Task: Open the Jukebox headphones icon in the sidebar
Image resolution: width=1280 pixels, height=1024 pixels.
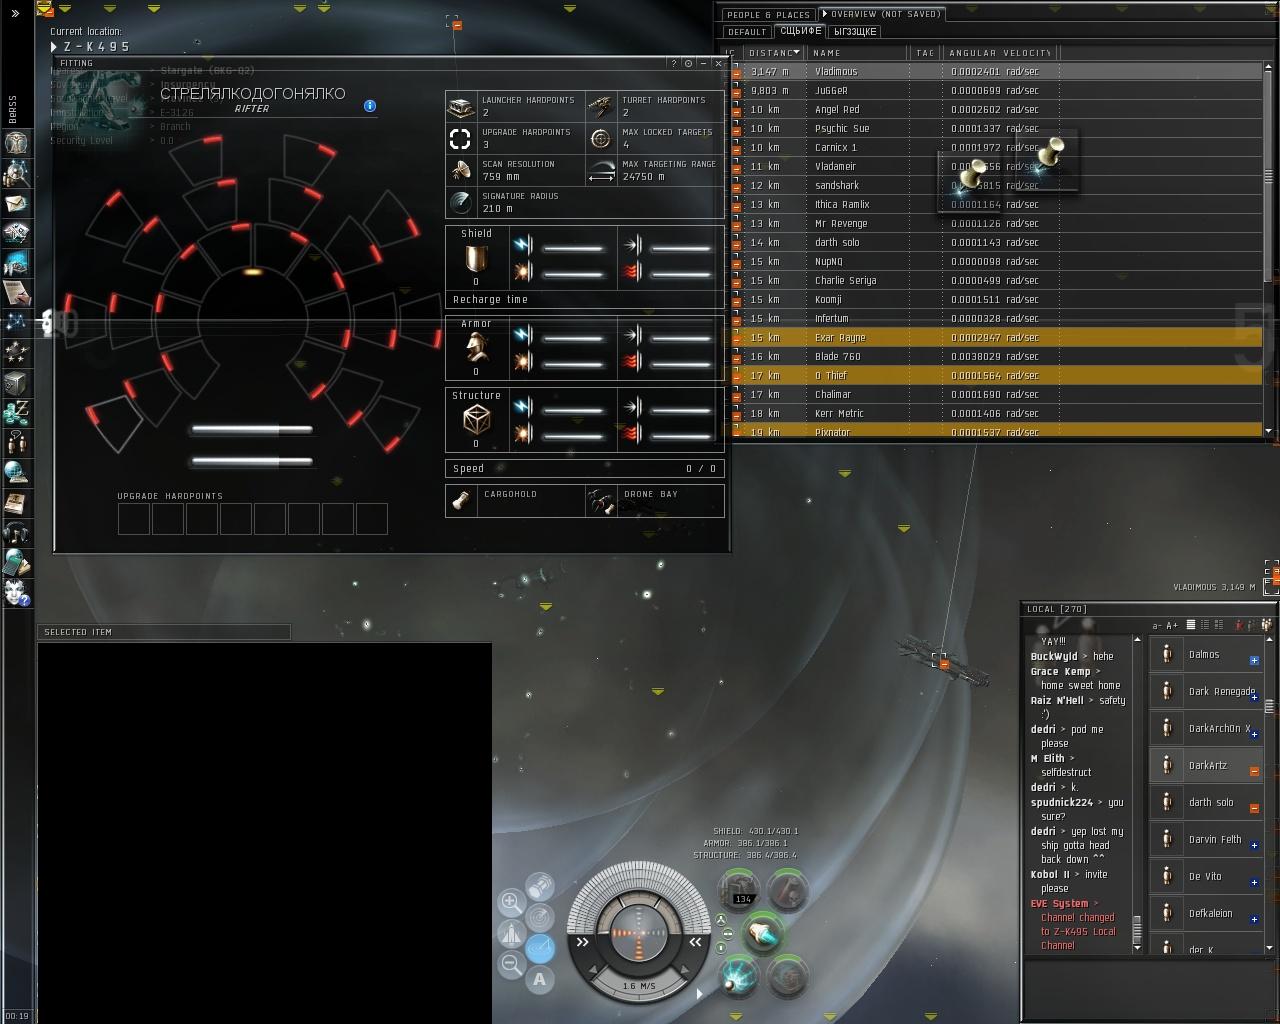Action: point(15,532)
